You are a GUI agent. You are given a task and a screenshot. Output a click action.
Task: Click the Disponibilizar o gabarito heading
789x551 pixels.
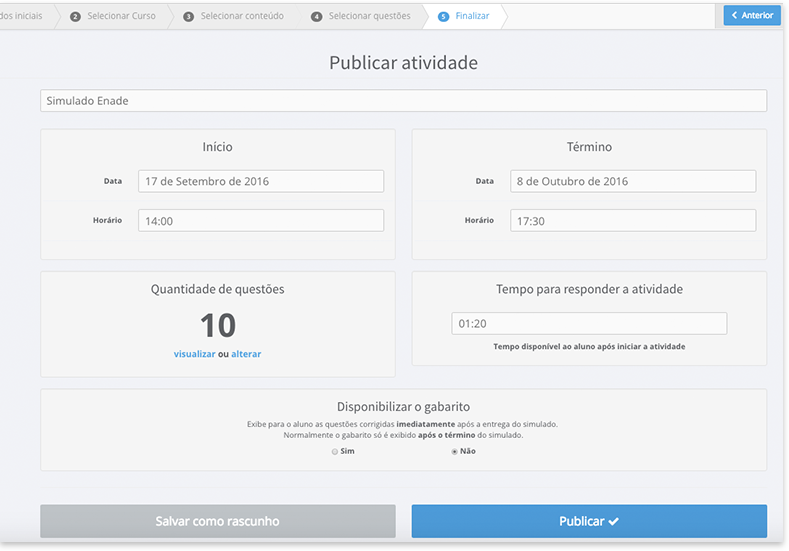point(404,407)
